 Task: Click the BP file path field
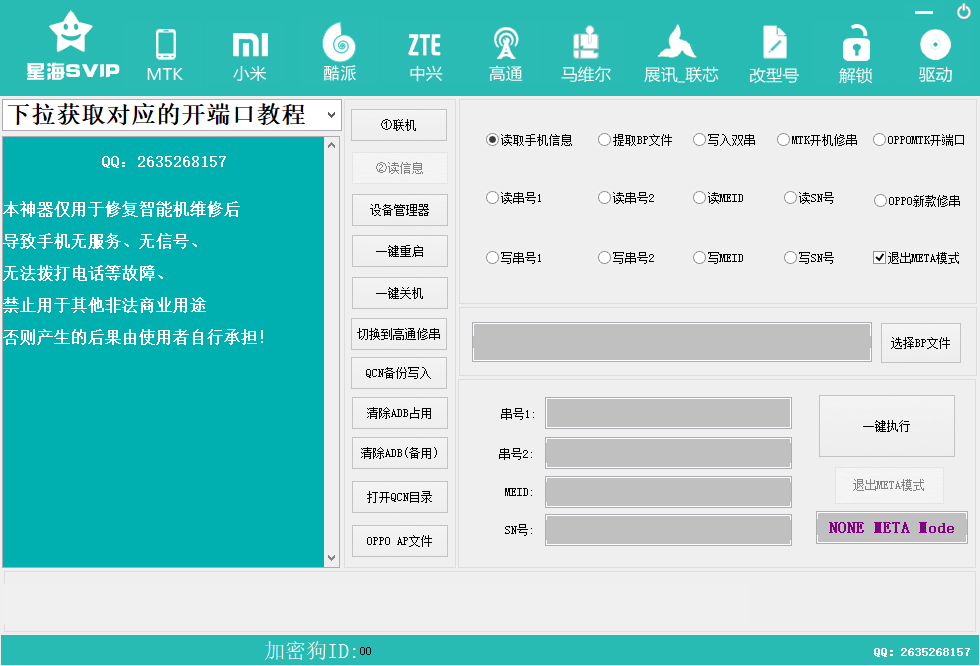pyautogui.click(x=672, y=342)
